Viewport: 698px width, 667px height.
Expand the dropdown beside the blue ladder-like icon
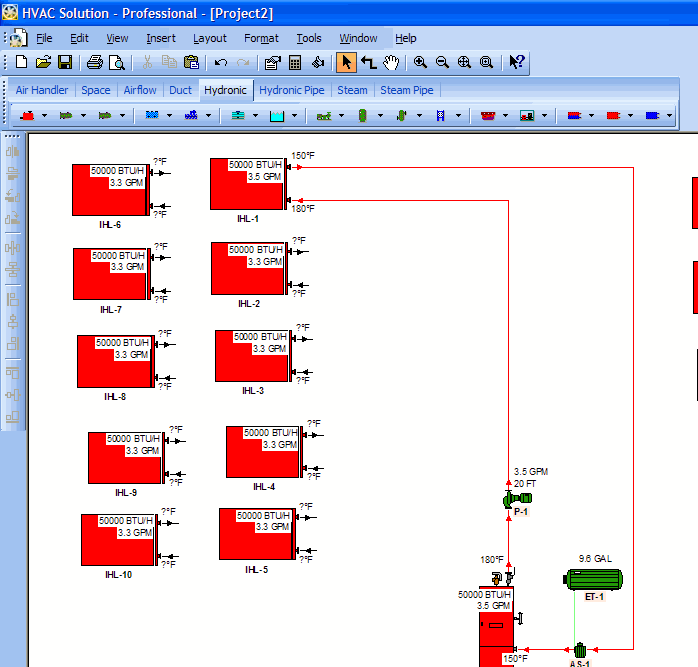[x=459, y=116]
